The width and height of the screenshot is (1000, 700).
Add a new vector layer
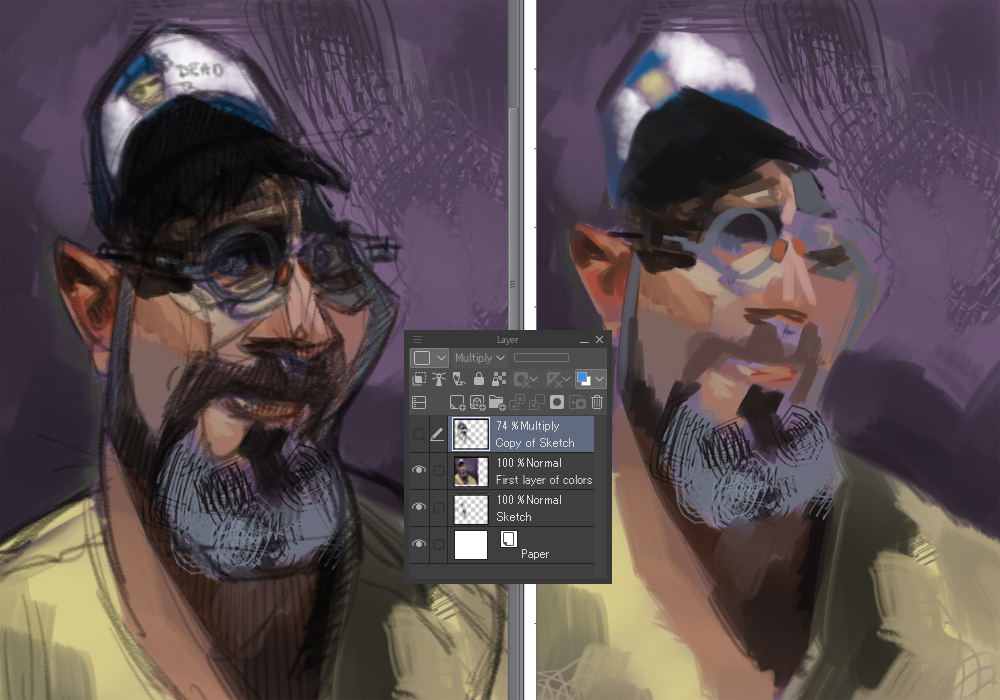tap(477, 403)
